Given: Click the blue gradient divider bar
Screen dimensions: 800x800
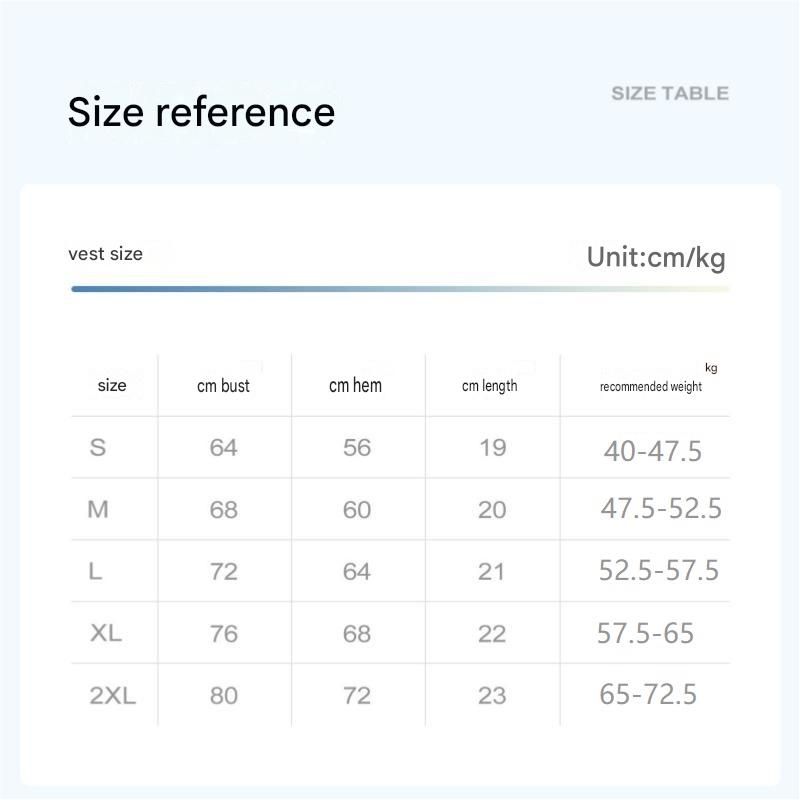Looking at the screenshot, I should (x=401, y=289).
